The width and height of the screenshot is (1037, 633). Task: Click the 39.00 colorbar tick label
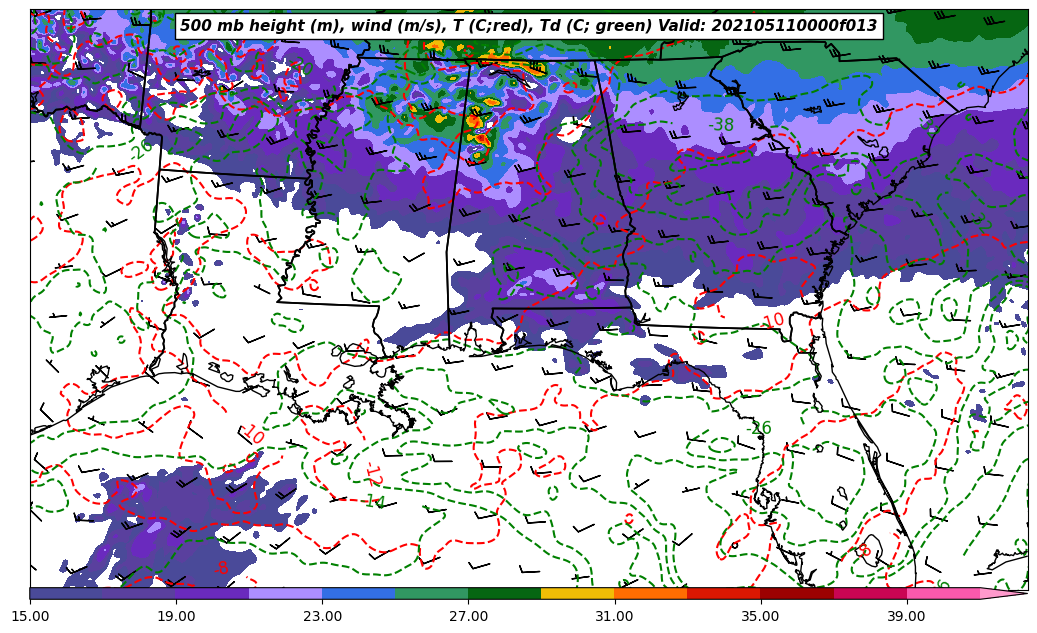tap(906, 616)
